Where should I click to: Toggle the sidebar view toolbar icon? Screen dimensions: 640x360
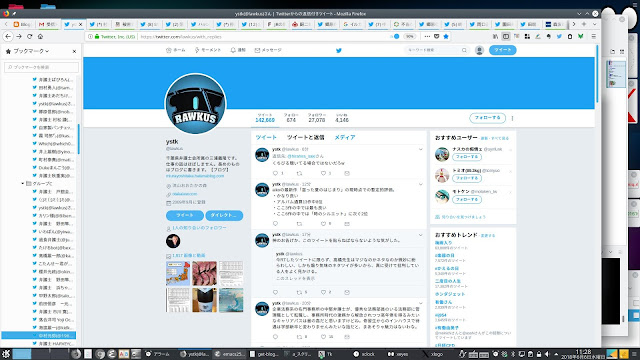506,36
